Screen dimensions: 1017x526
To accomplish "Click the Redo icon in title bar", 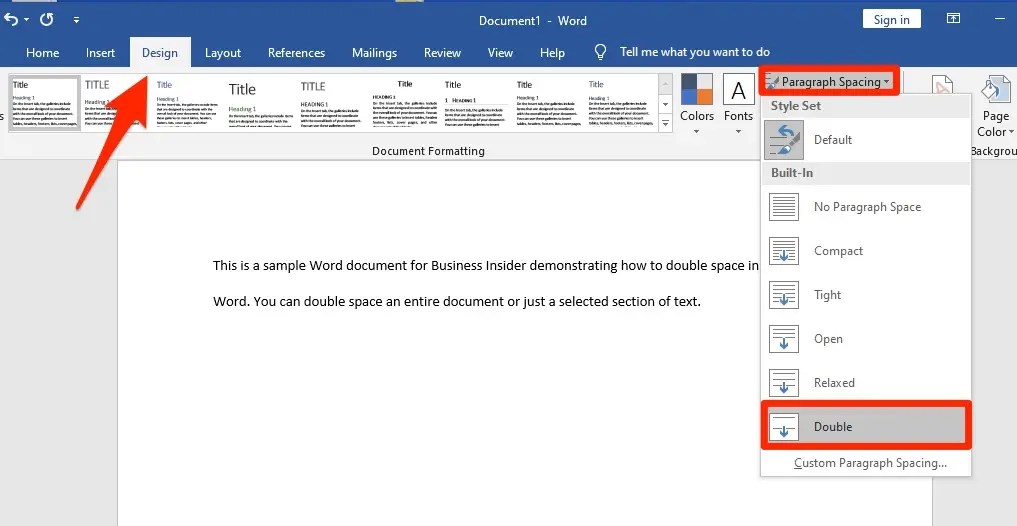I will coord(47,19).
